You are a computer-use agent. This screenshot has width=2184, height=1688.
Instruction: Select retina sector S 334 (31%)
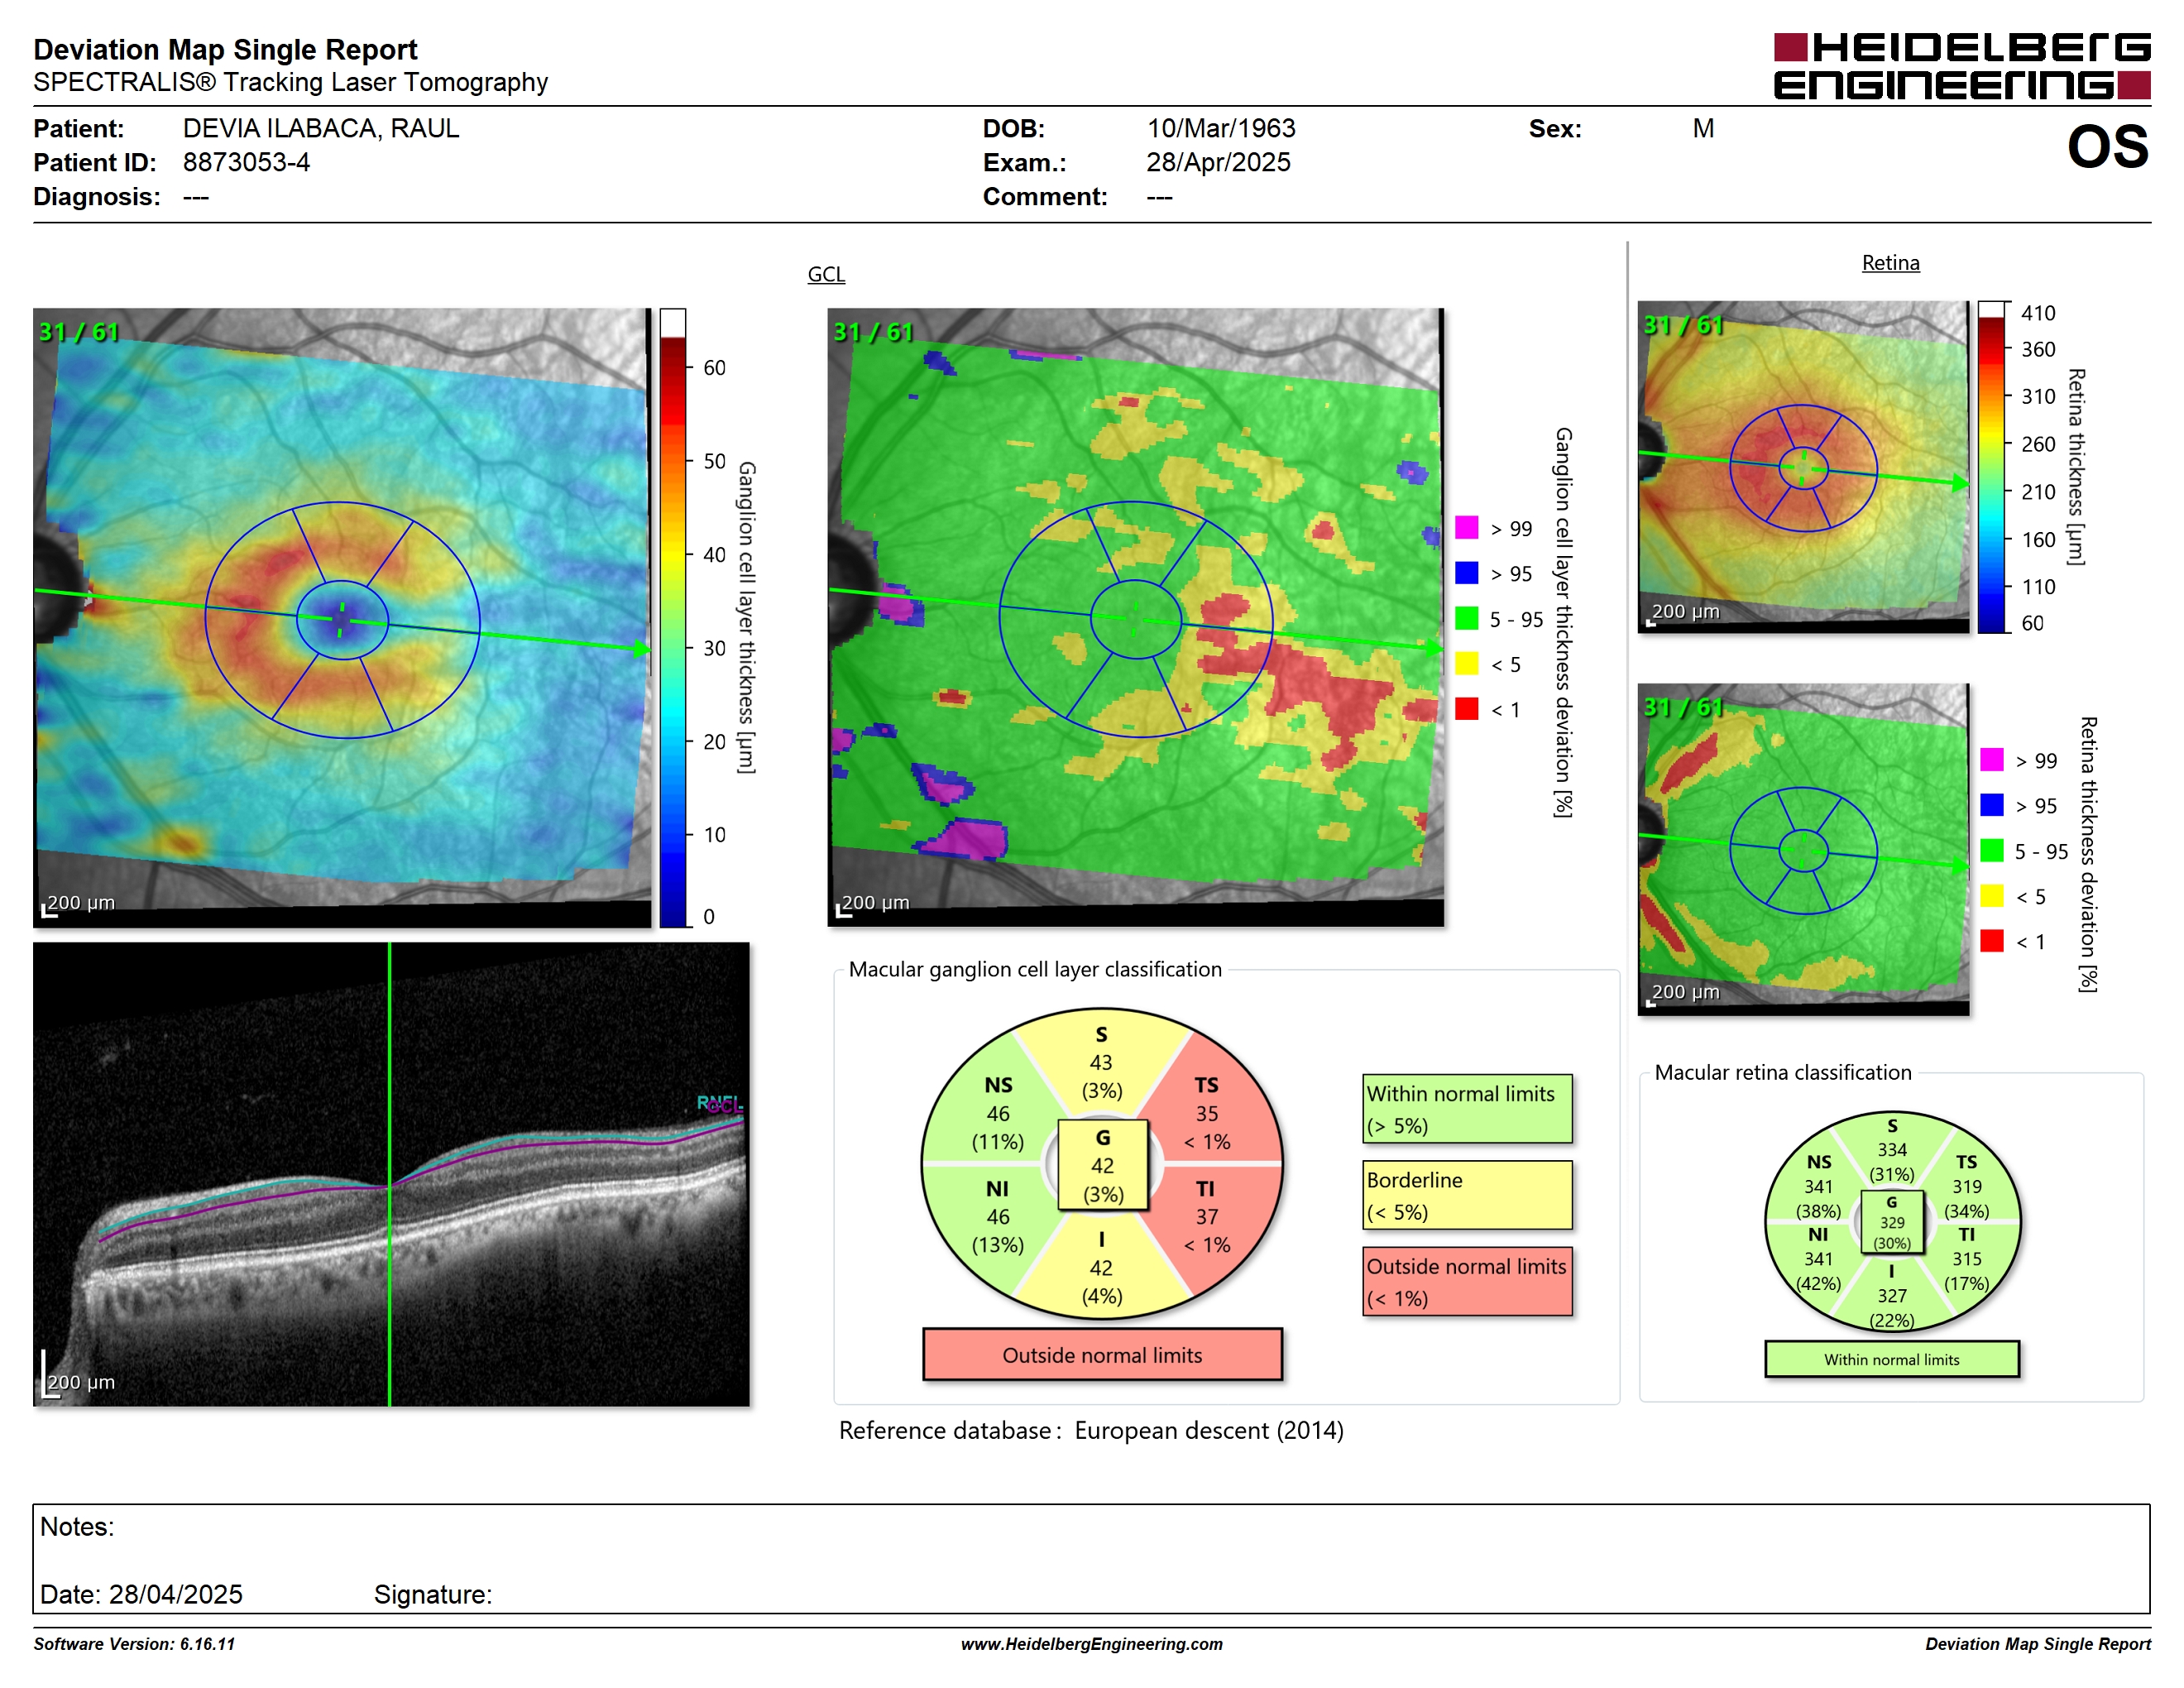pyautogui.click(x=1892, y=1150)
